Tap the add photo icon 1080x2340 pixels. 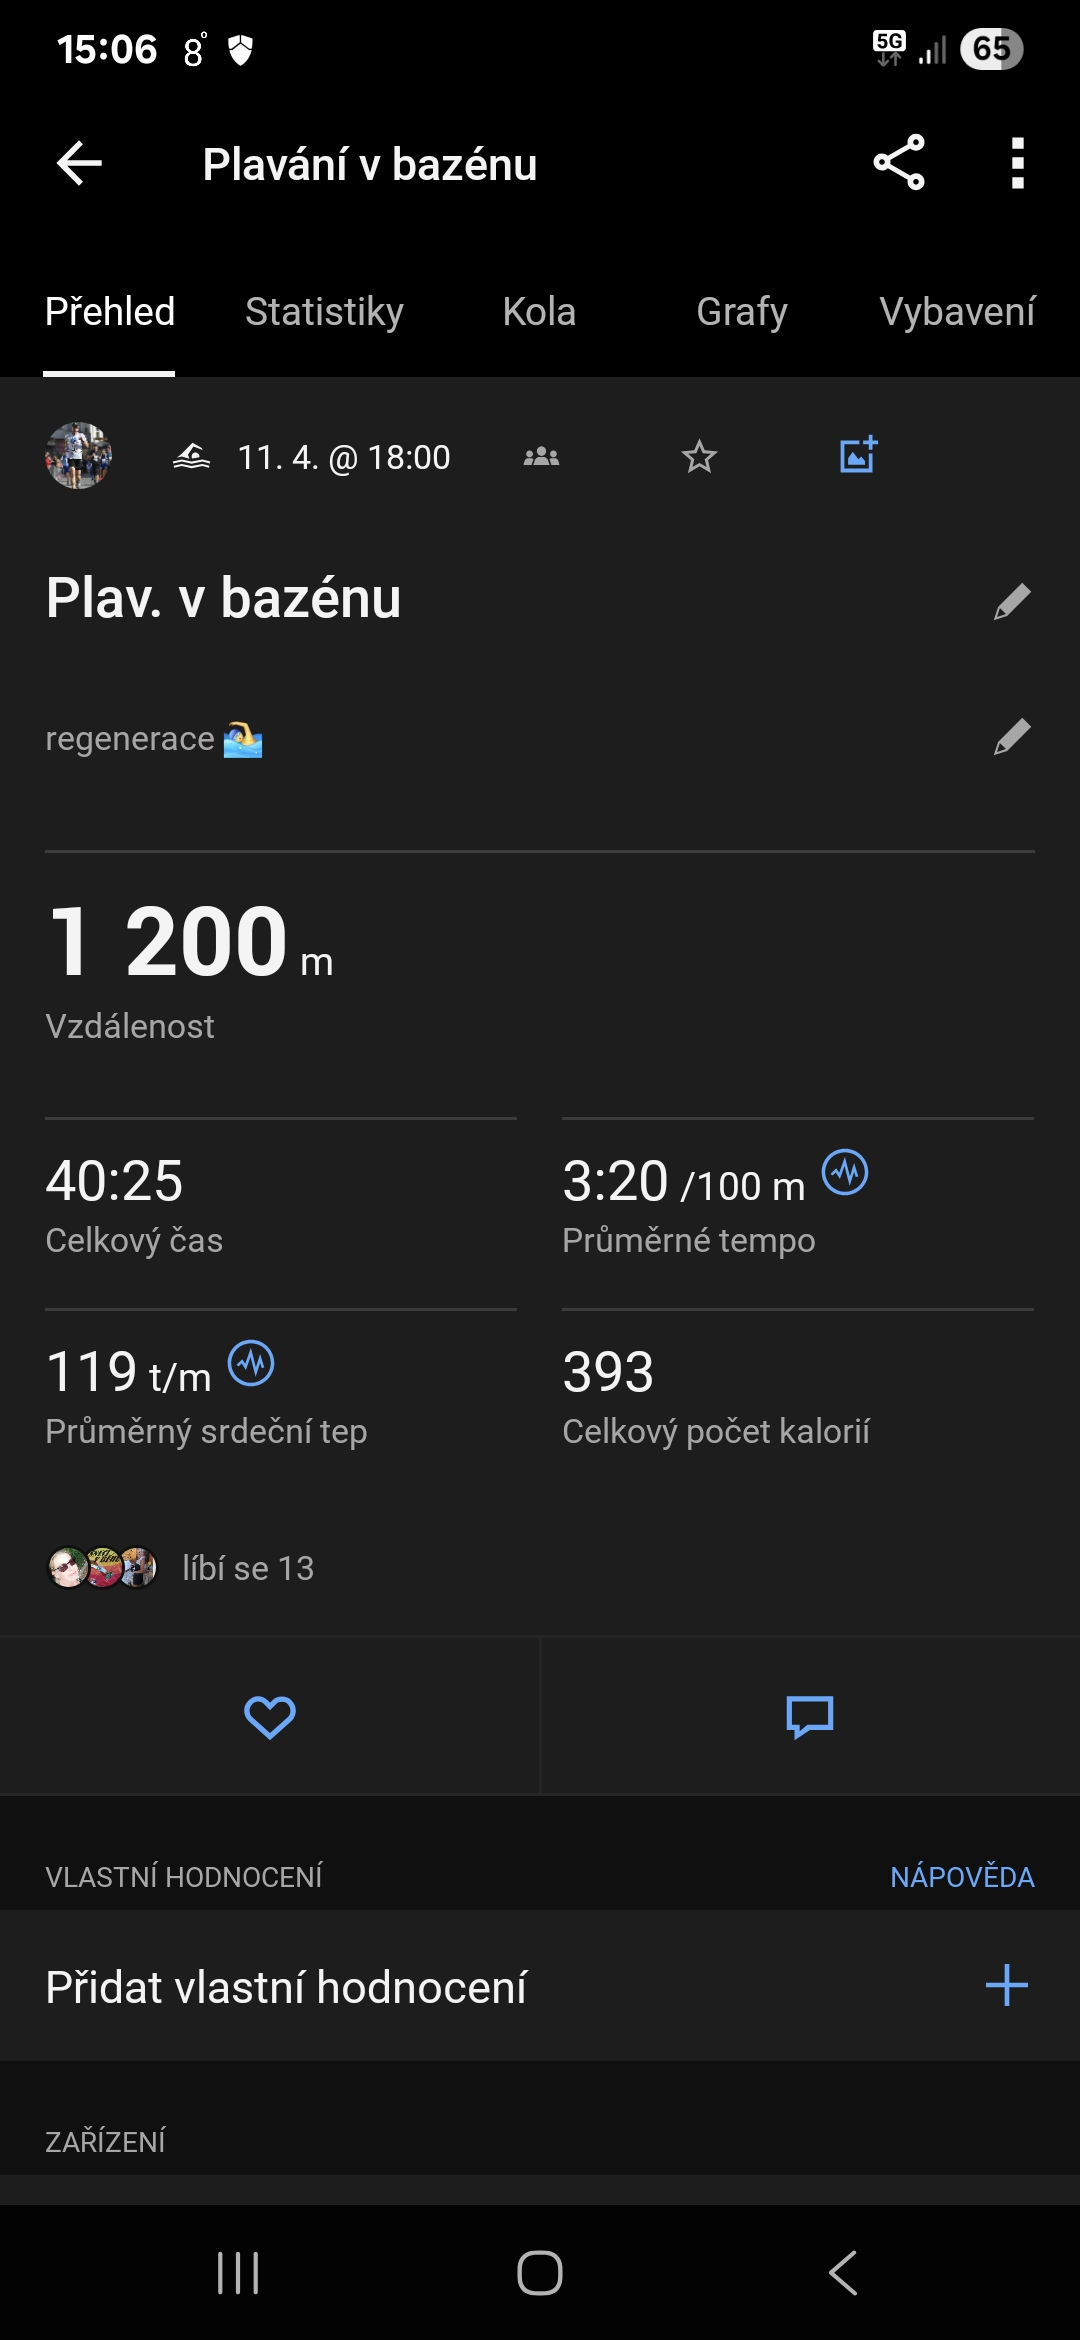tap(858, 455)
